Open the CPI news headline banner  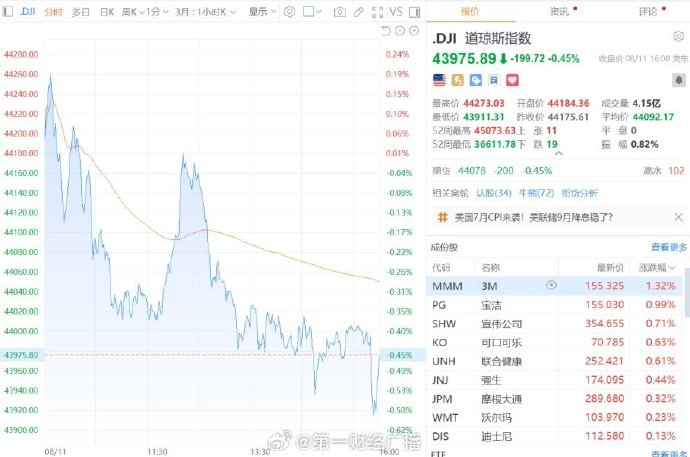533,217
